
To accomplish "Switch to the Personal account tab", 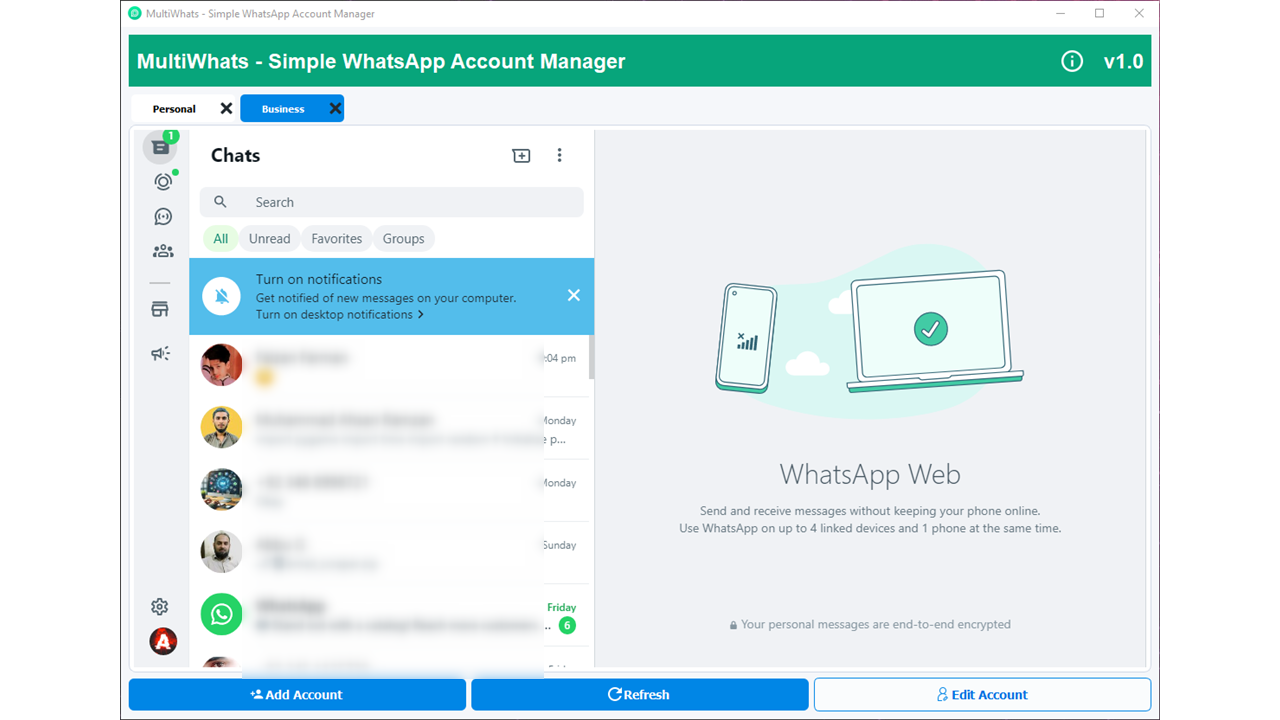I will (176, 108).
